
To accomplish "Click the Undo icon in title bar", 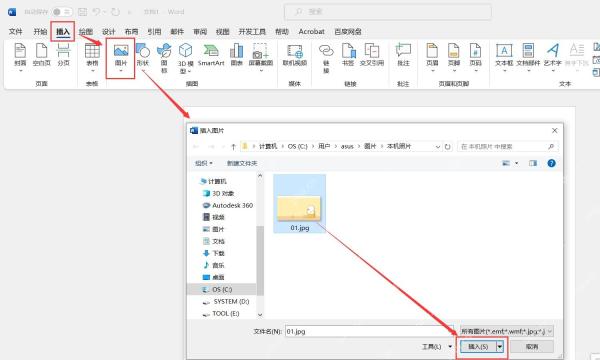I will [x=96, y=12].
